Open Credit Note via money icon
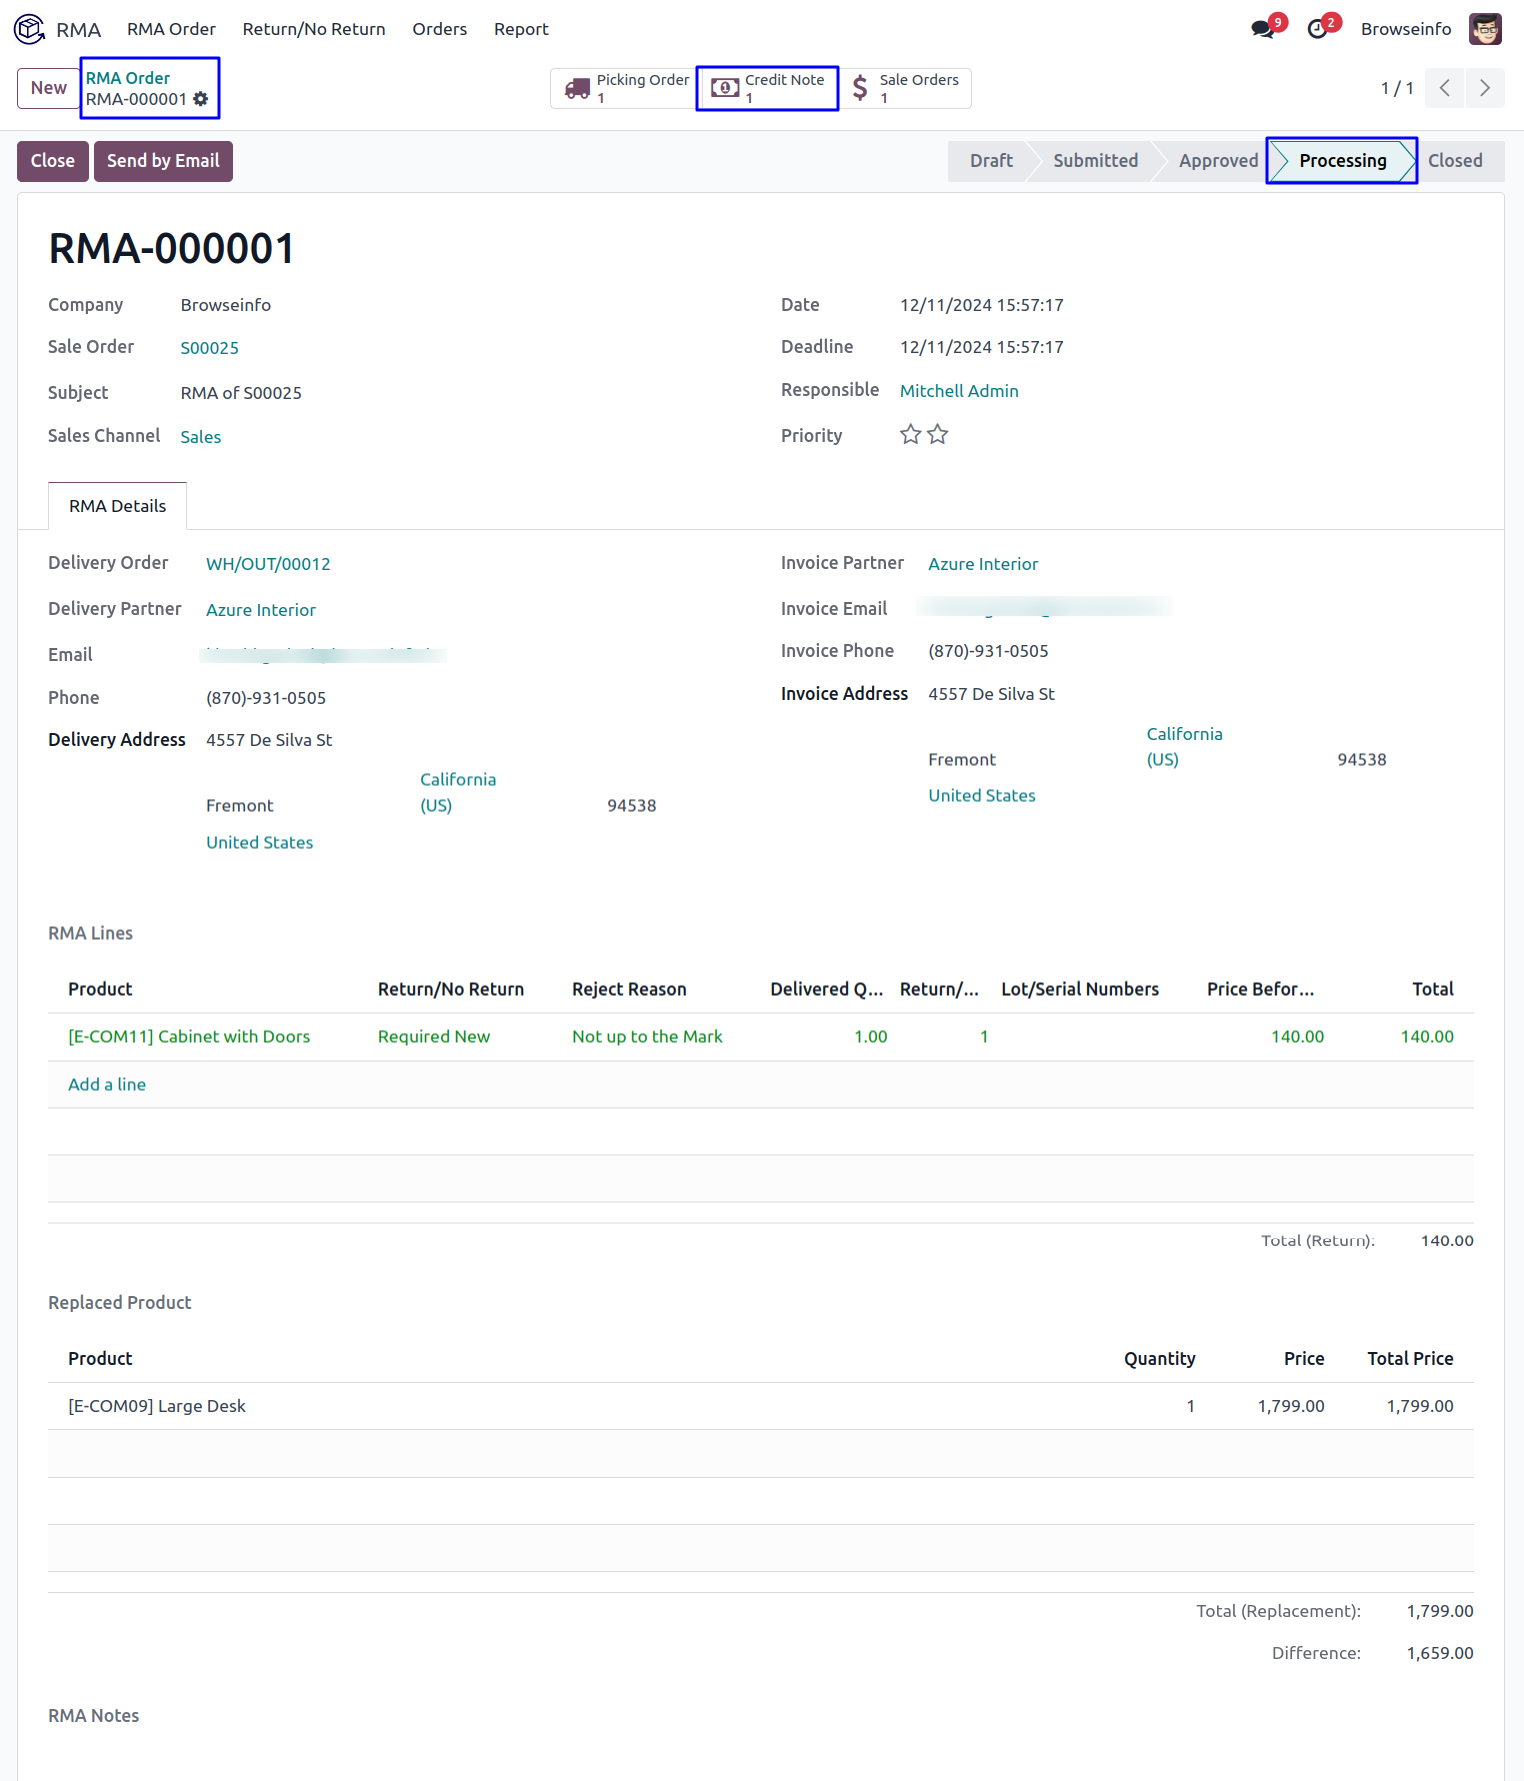This screenshot has height=1781, width=1524. (725, 89)
